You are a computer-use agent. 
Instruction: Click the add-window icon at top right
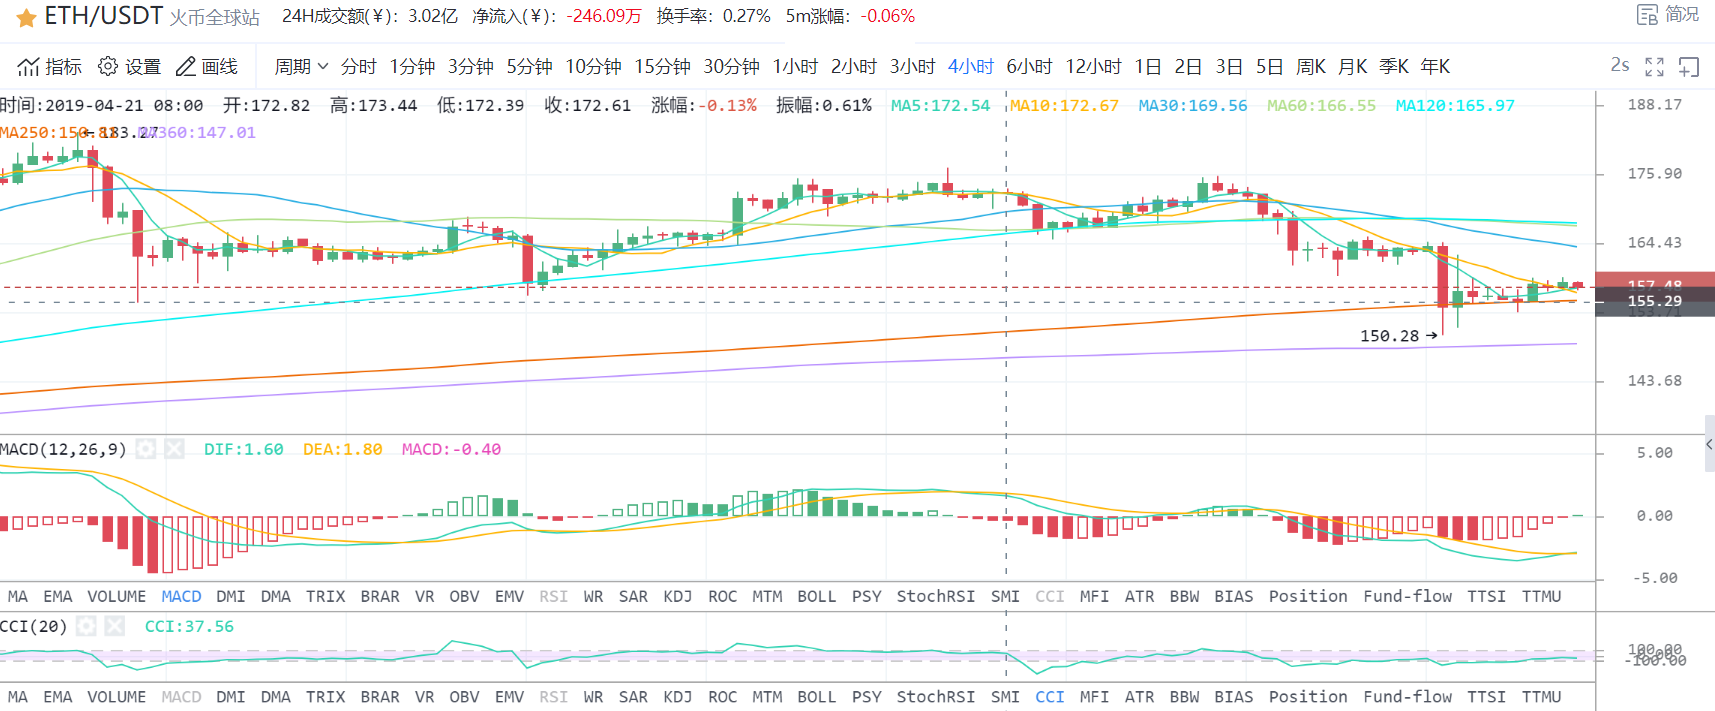click(x=1688, y=67)
